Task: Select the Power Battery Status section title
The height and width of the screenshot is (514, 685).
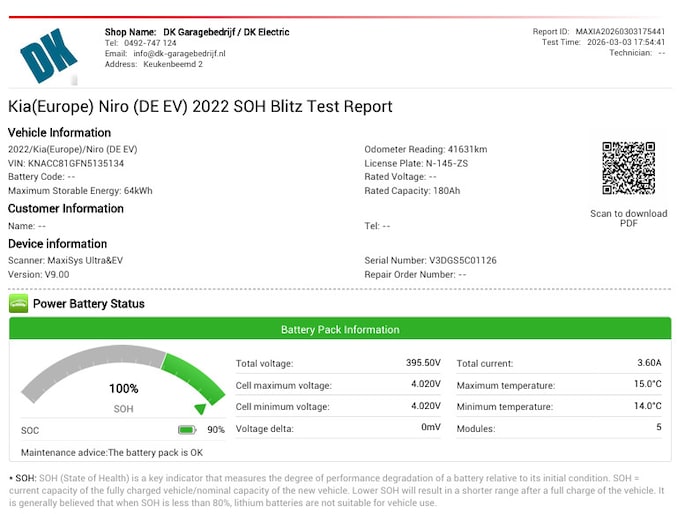Action: 88,304
